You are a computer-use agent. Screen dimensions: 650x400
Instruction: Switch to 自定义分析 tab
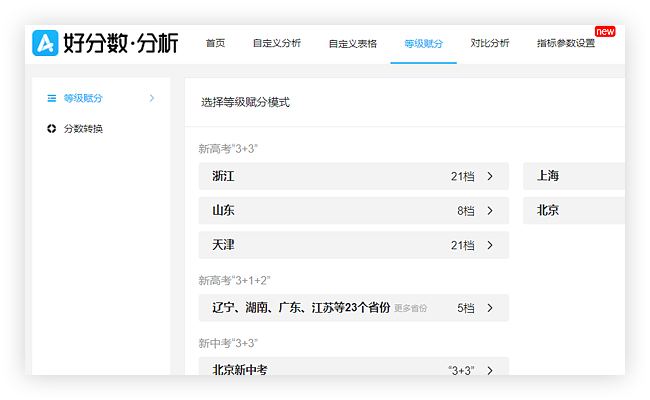(x=276, y=43)
